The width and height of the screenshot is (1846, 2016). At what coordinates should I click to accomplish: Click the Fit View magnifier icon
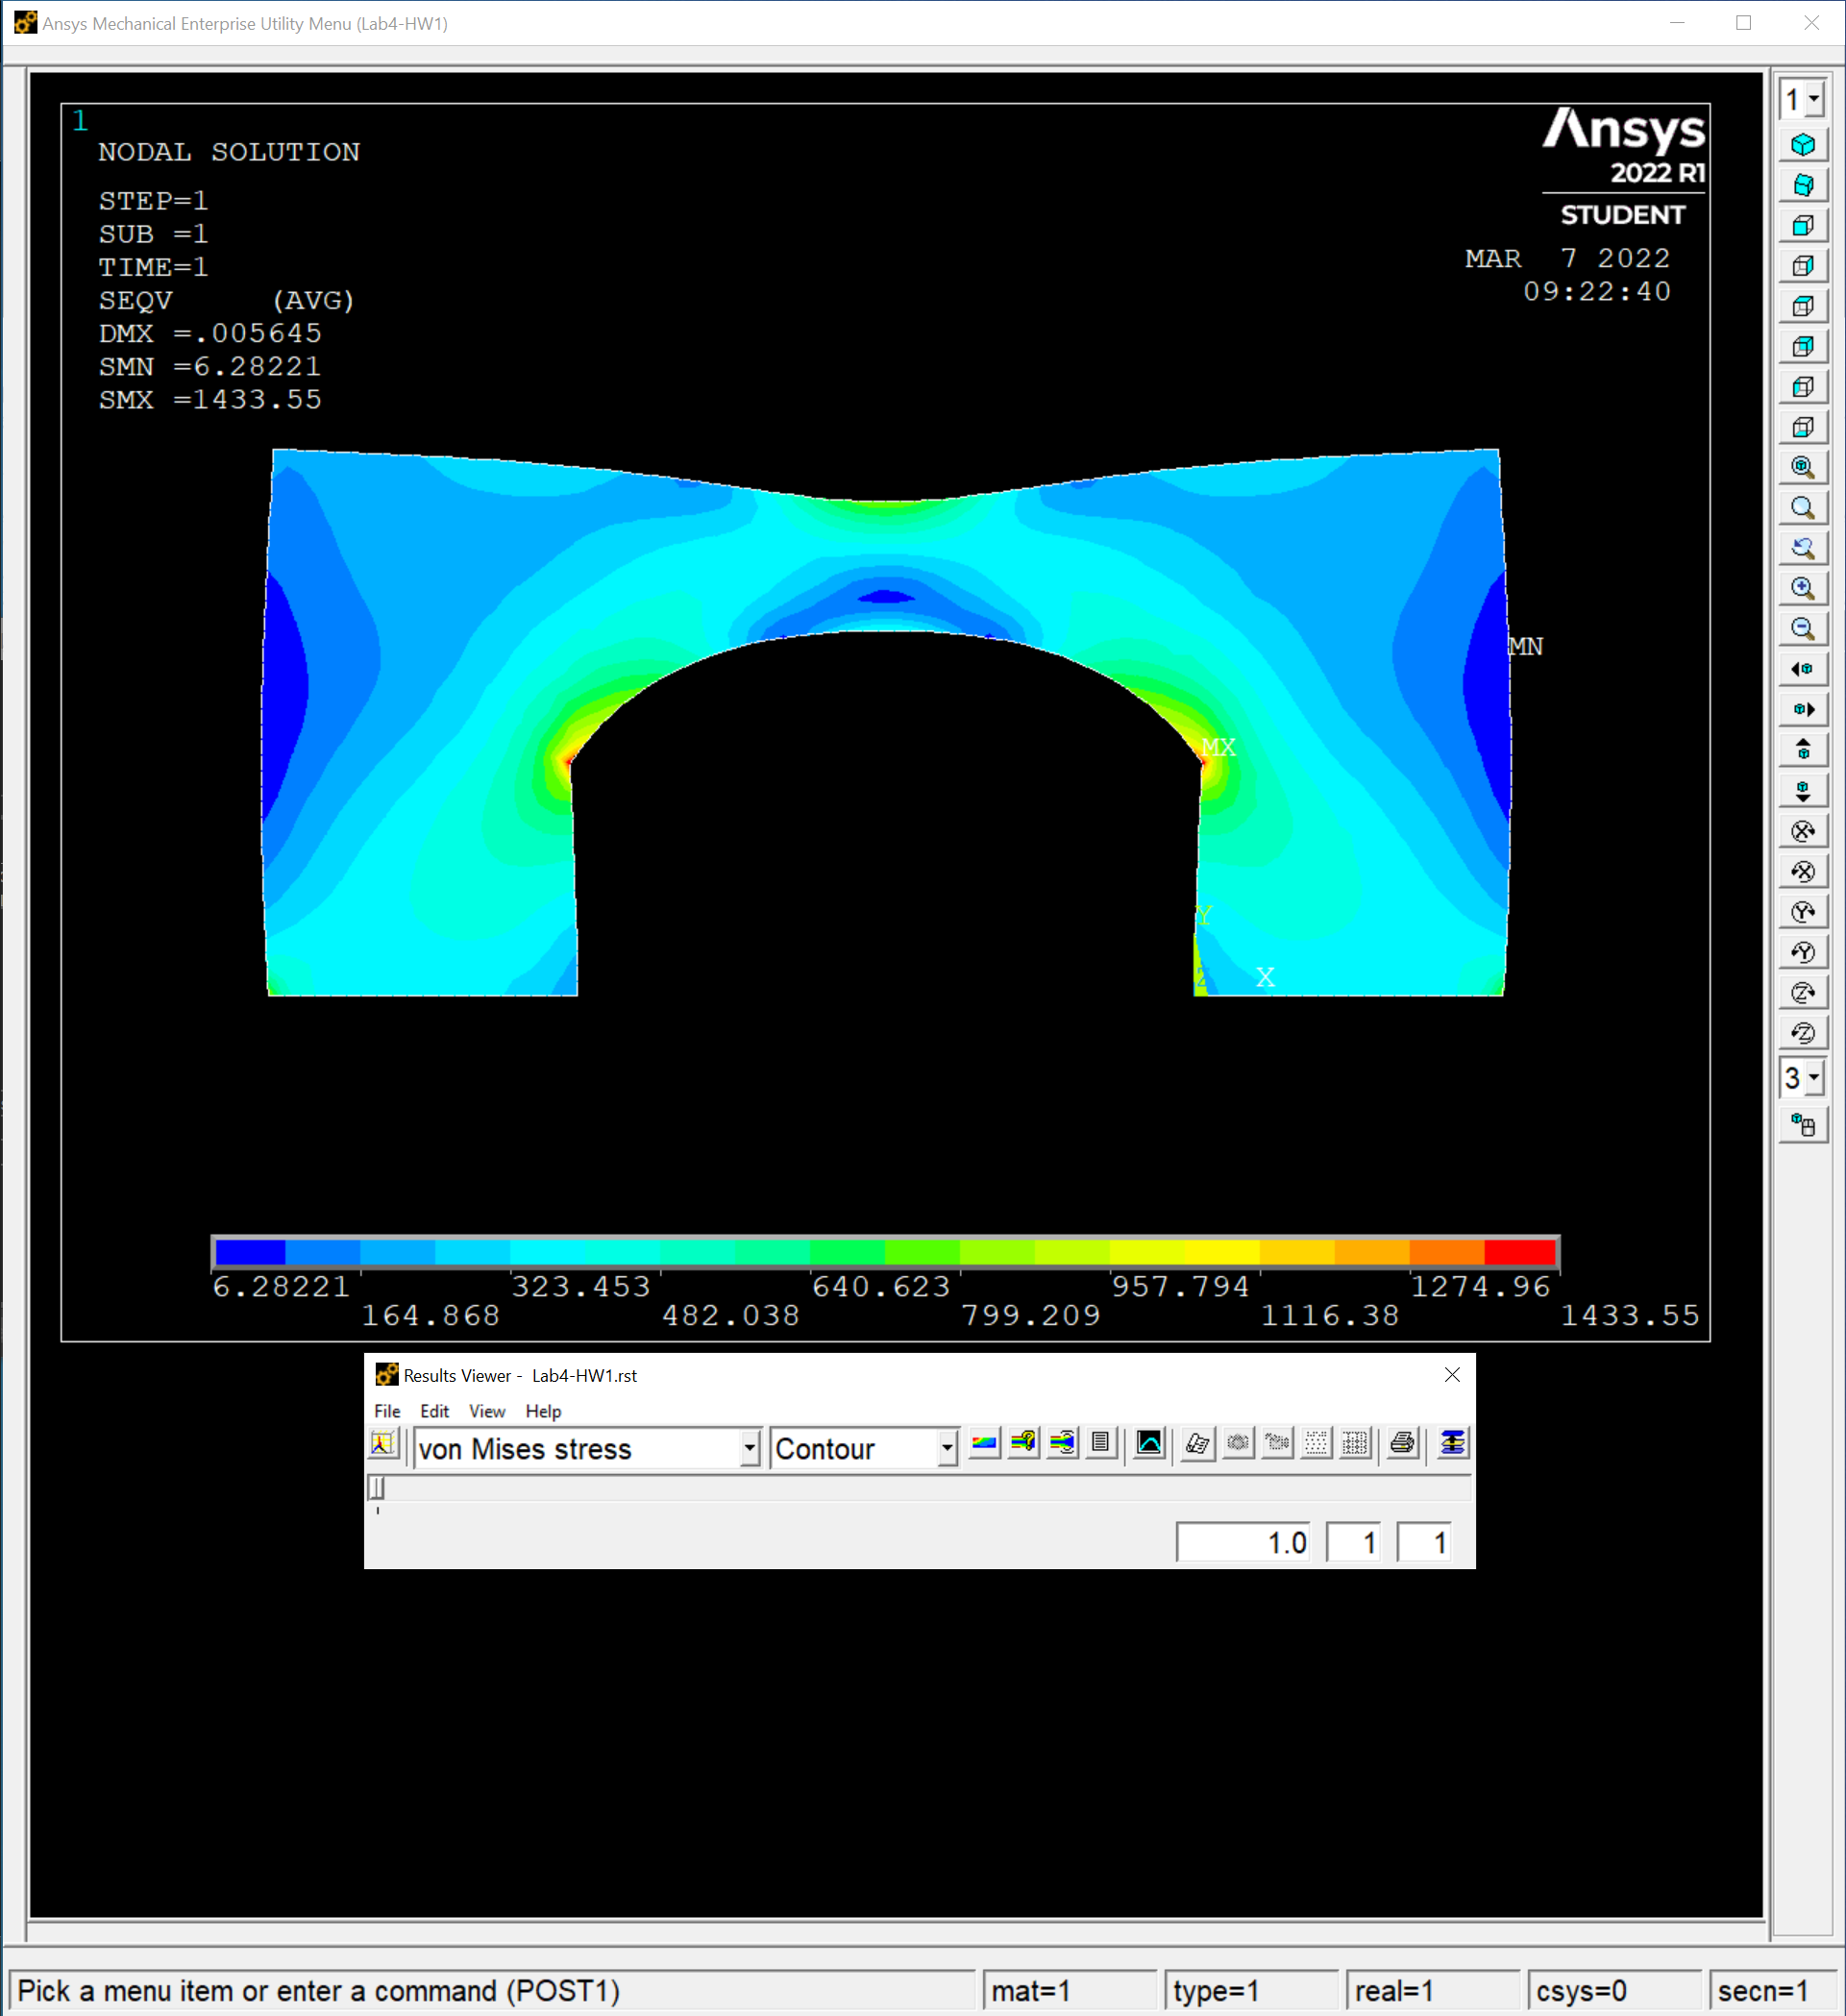click(x=1803, y=468)
